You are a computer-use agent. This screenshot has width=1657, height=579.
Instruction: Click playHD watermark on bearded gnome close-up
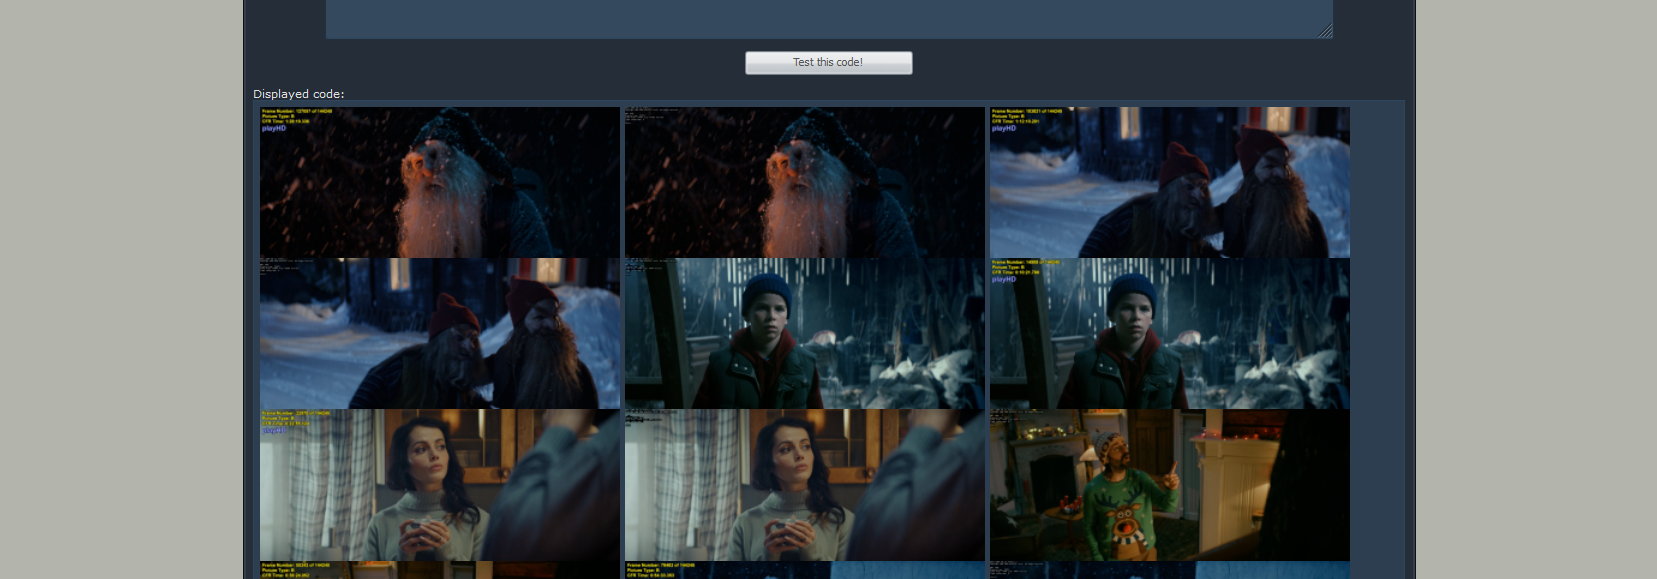click(x=274, y=129)
